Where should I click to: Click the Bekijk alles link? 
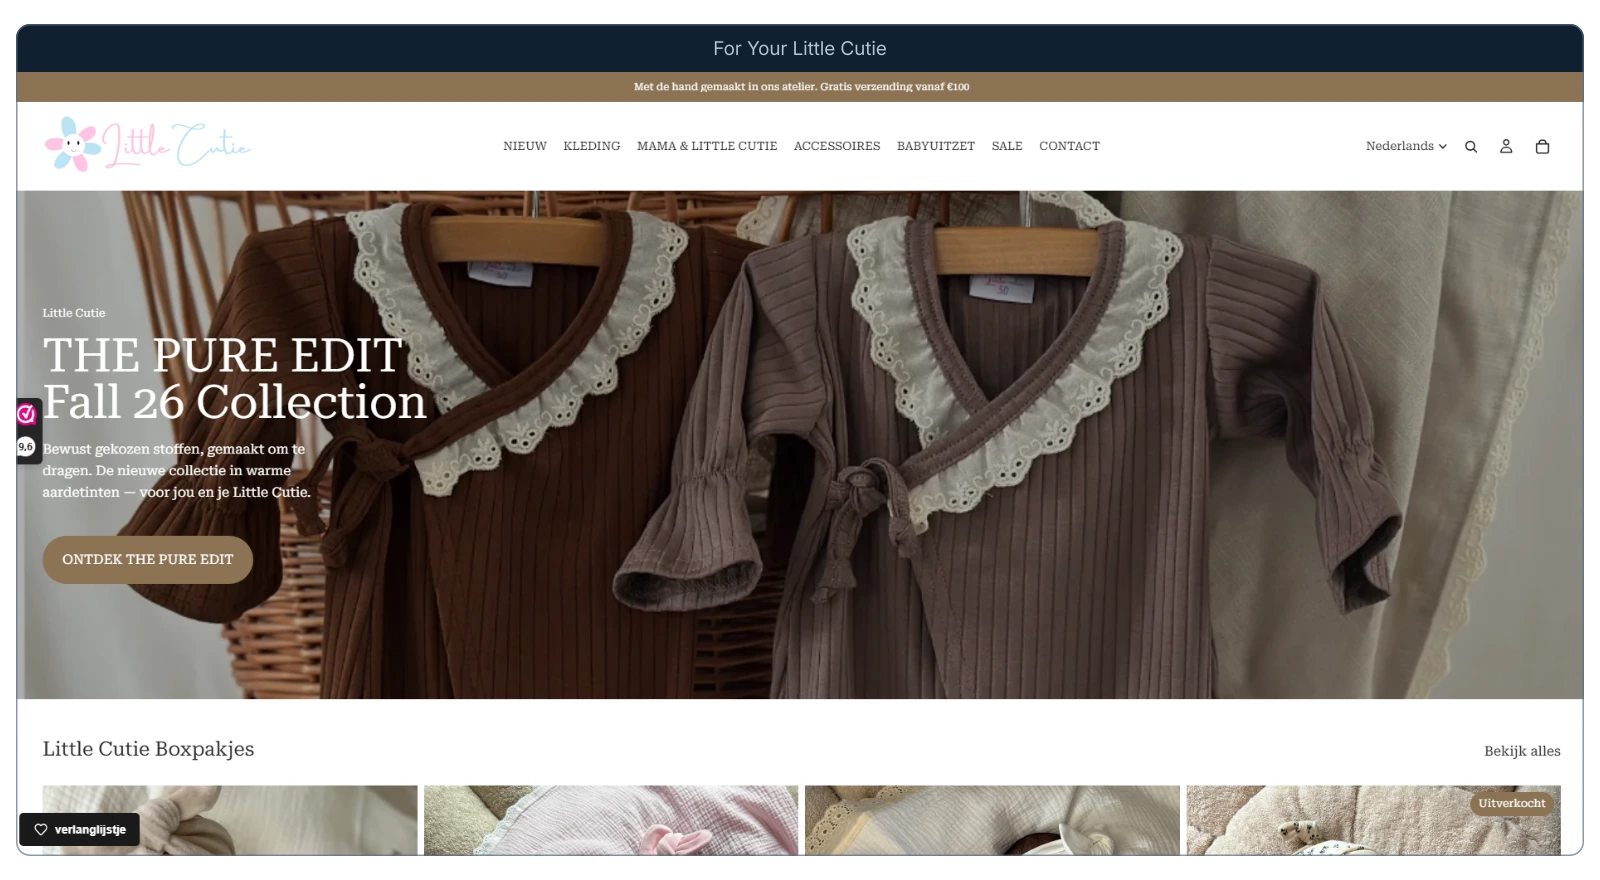1522,751
